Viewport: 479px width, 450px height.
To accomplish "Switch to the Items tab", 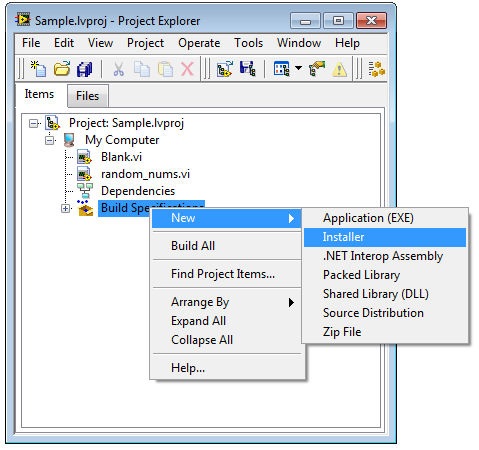I will coord(39,94).
